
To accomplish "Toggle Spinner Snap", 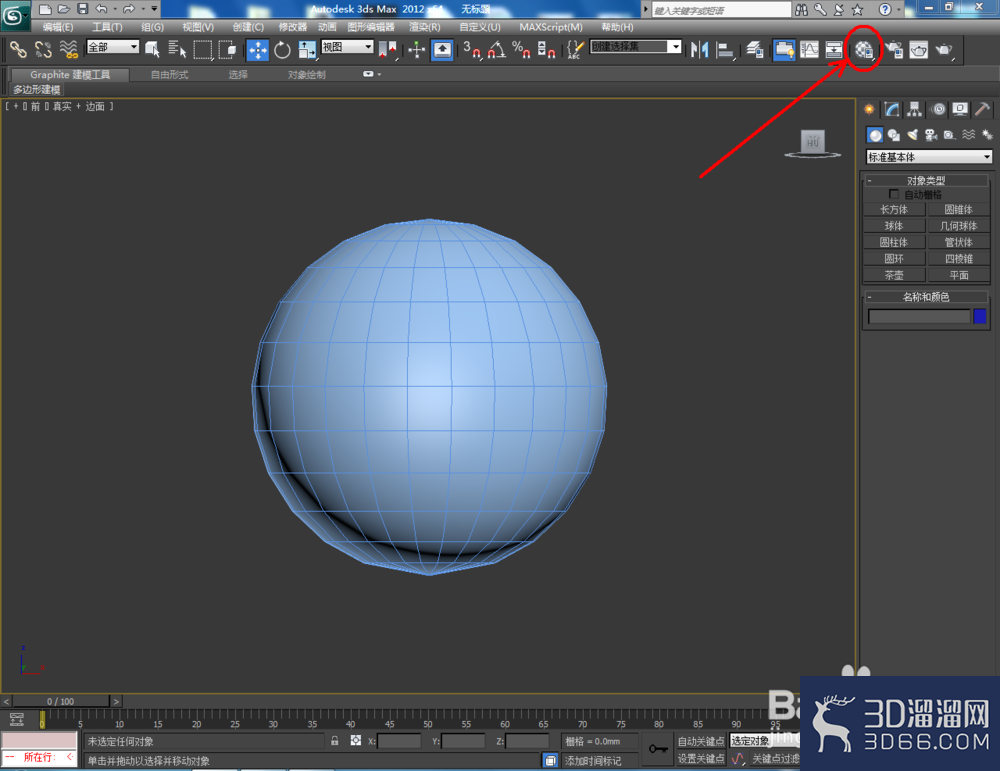I will (547, 50).
